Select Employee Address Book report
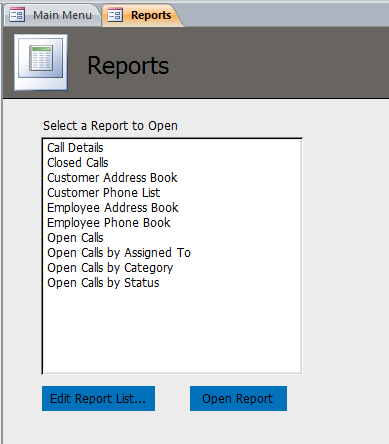Screen dimensions: 389x444 [x=172, y=208]
